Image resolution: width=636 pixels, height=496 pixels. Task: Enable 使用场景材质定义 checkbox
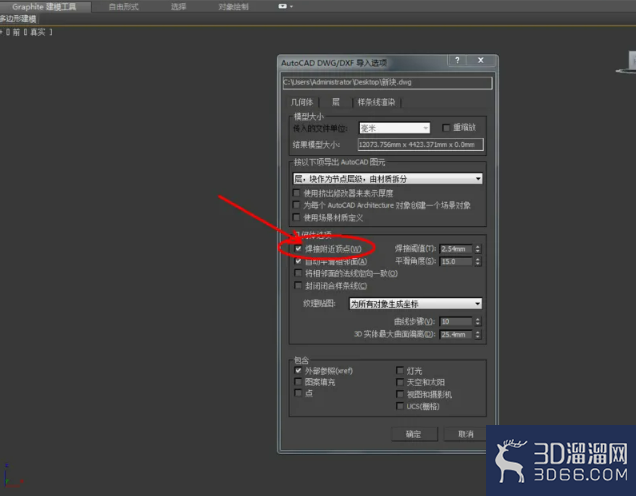click(297, 217)
